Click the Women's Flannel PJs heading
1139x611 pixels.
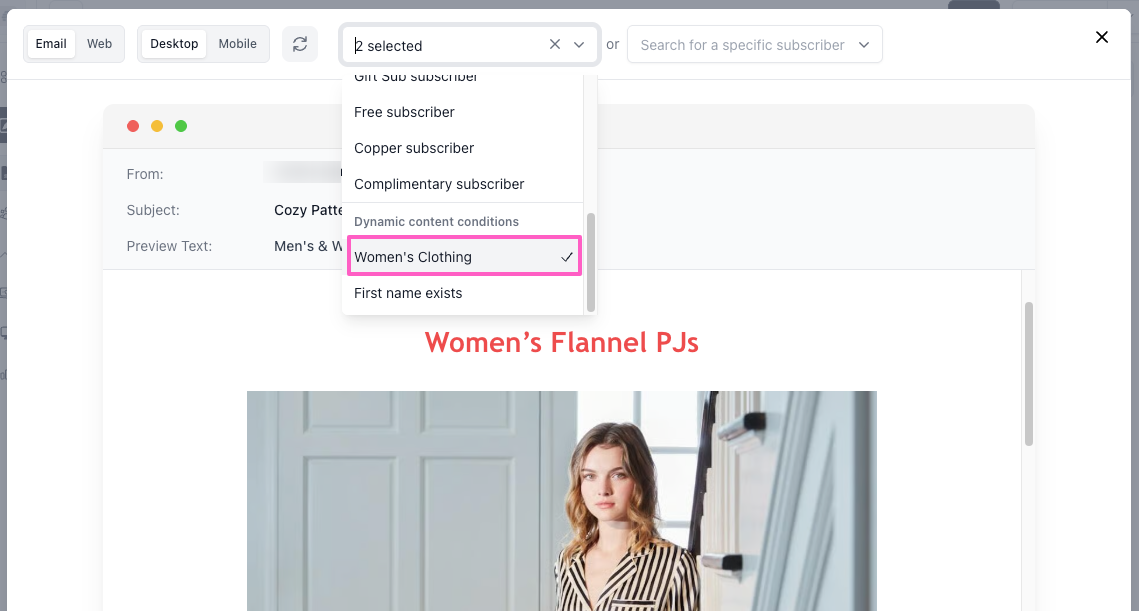561,343
